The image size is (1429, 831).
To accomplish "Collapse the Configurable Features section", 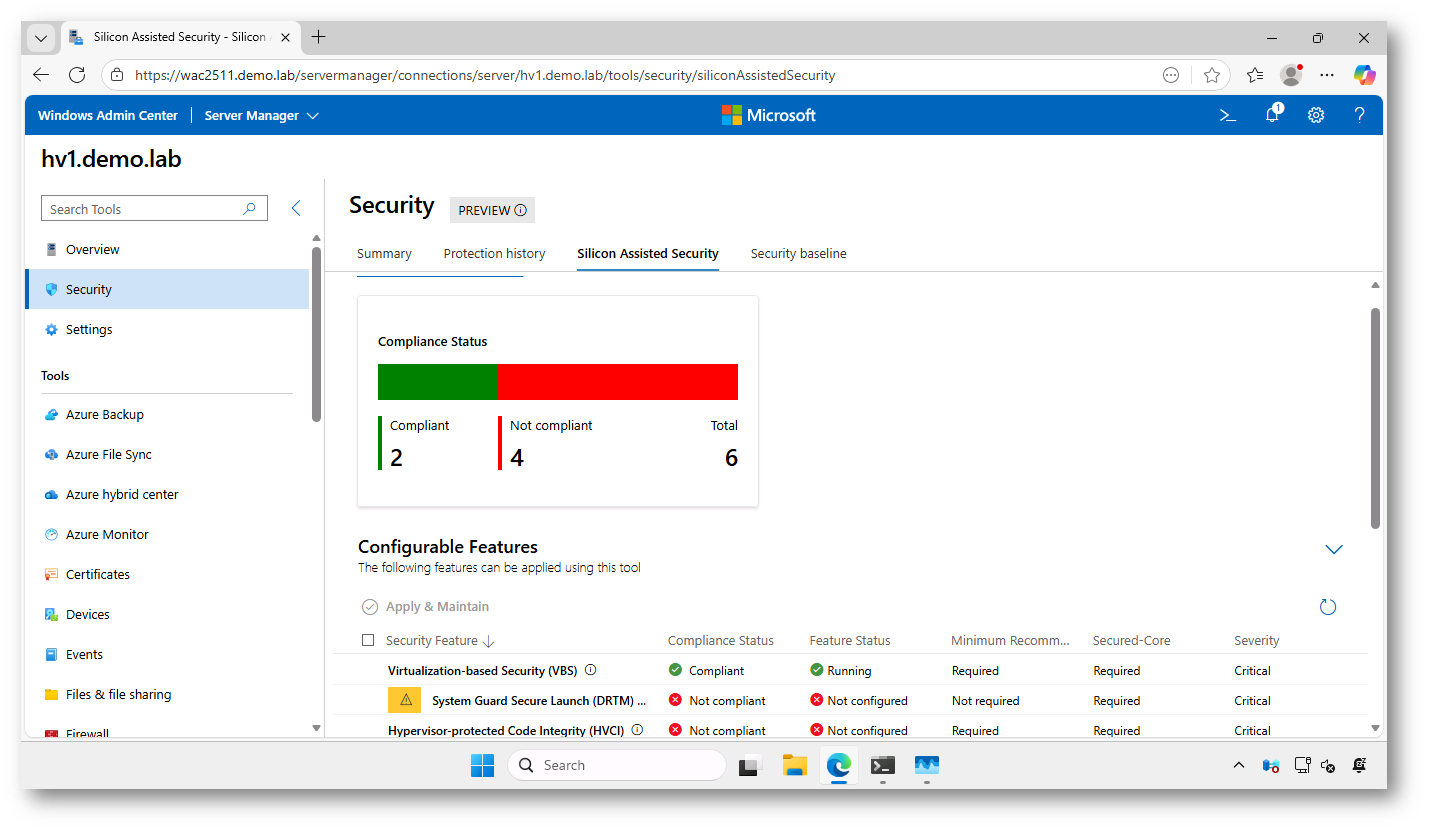I will pyautogui.click(x=1333, y=549).
